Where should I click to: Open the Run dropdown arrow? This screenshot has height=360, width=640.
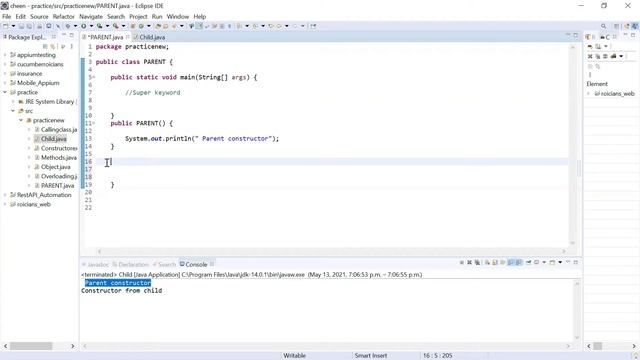point(91,26)
